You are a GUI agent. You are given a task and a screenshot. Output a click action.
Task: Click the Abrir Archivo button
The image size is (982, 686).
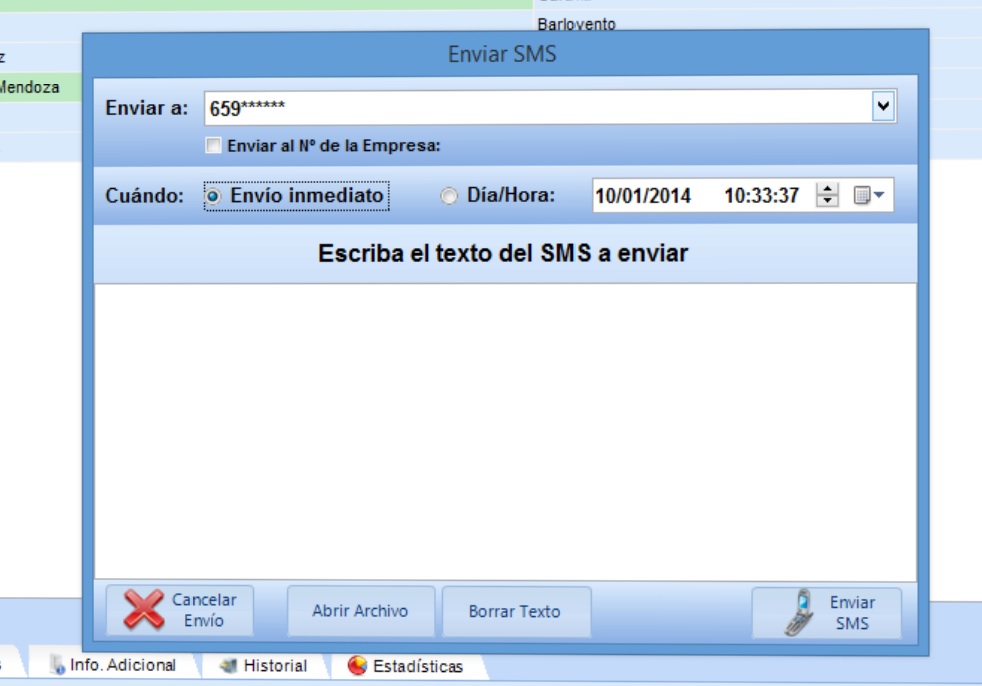(361, 611)
